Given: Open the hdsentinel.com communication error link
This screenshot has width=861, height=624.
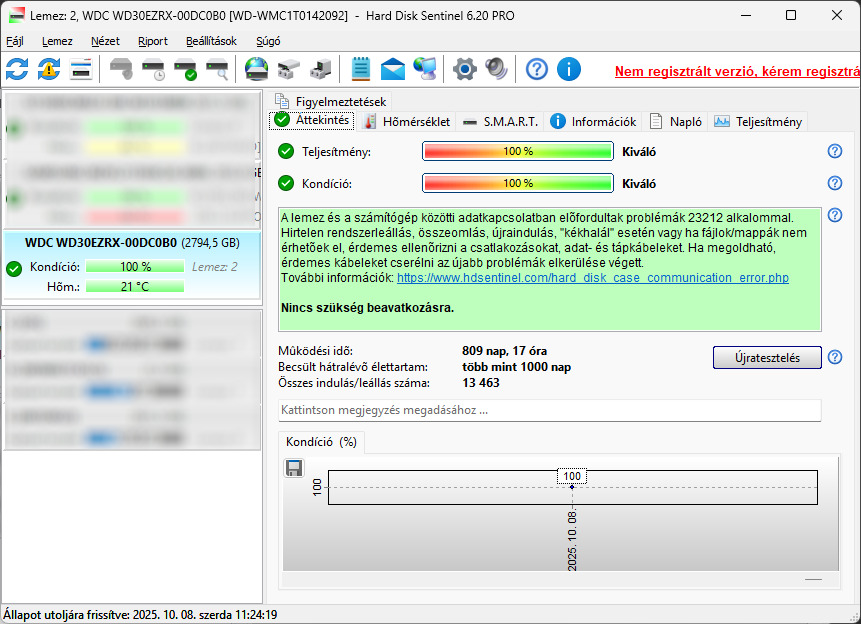Looking at the screenshot, I should [x=593, y=278].
